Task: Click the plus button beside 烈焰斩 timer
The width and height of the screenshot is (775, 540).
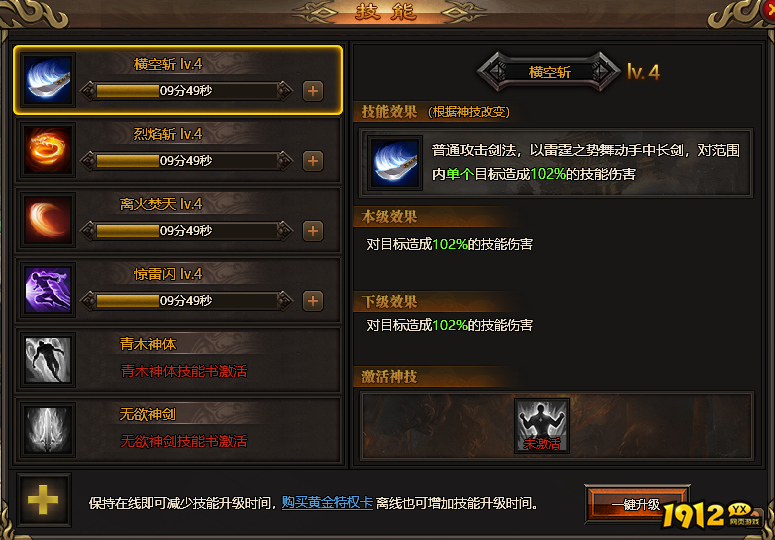Action: click(313, 161)
